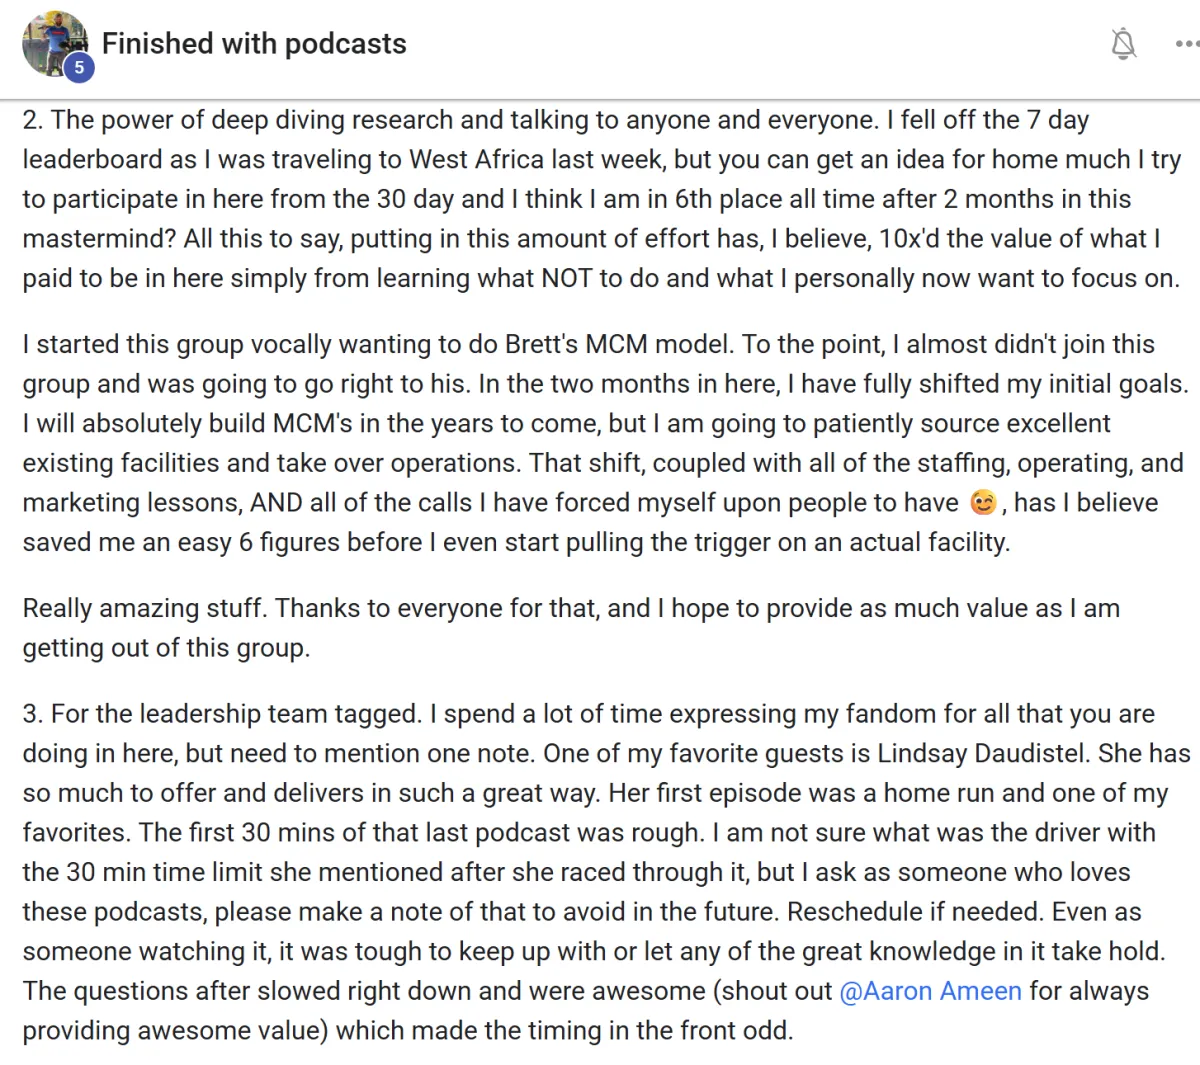The height and width of the screenshot is (1065, 1200).
Task: Open the author's profile avatar
Action: 54,44
